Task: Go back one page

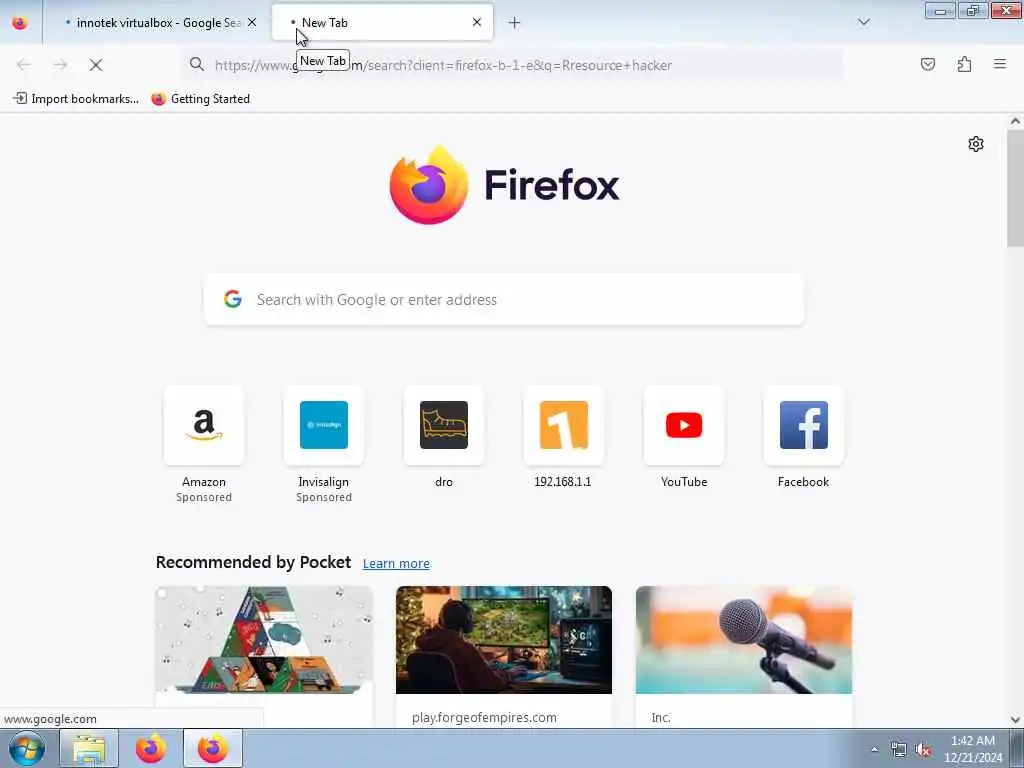Action: pos(24,65)
